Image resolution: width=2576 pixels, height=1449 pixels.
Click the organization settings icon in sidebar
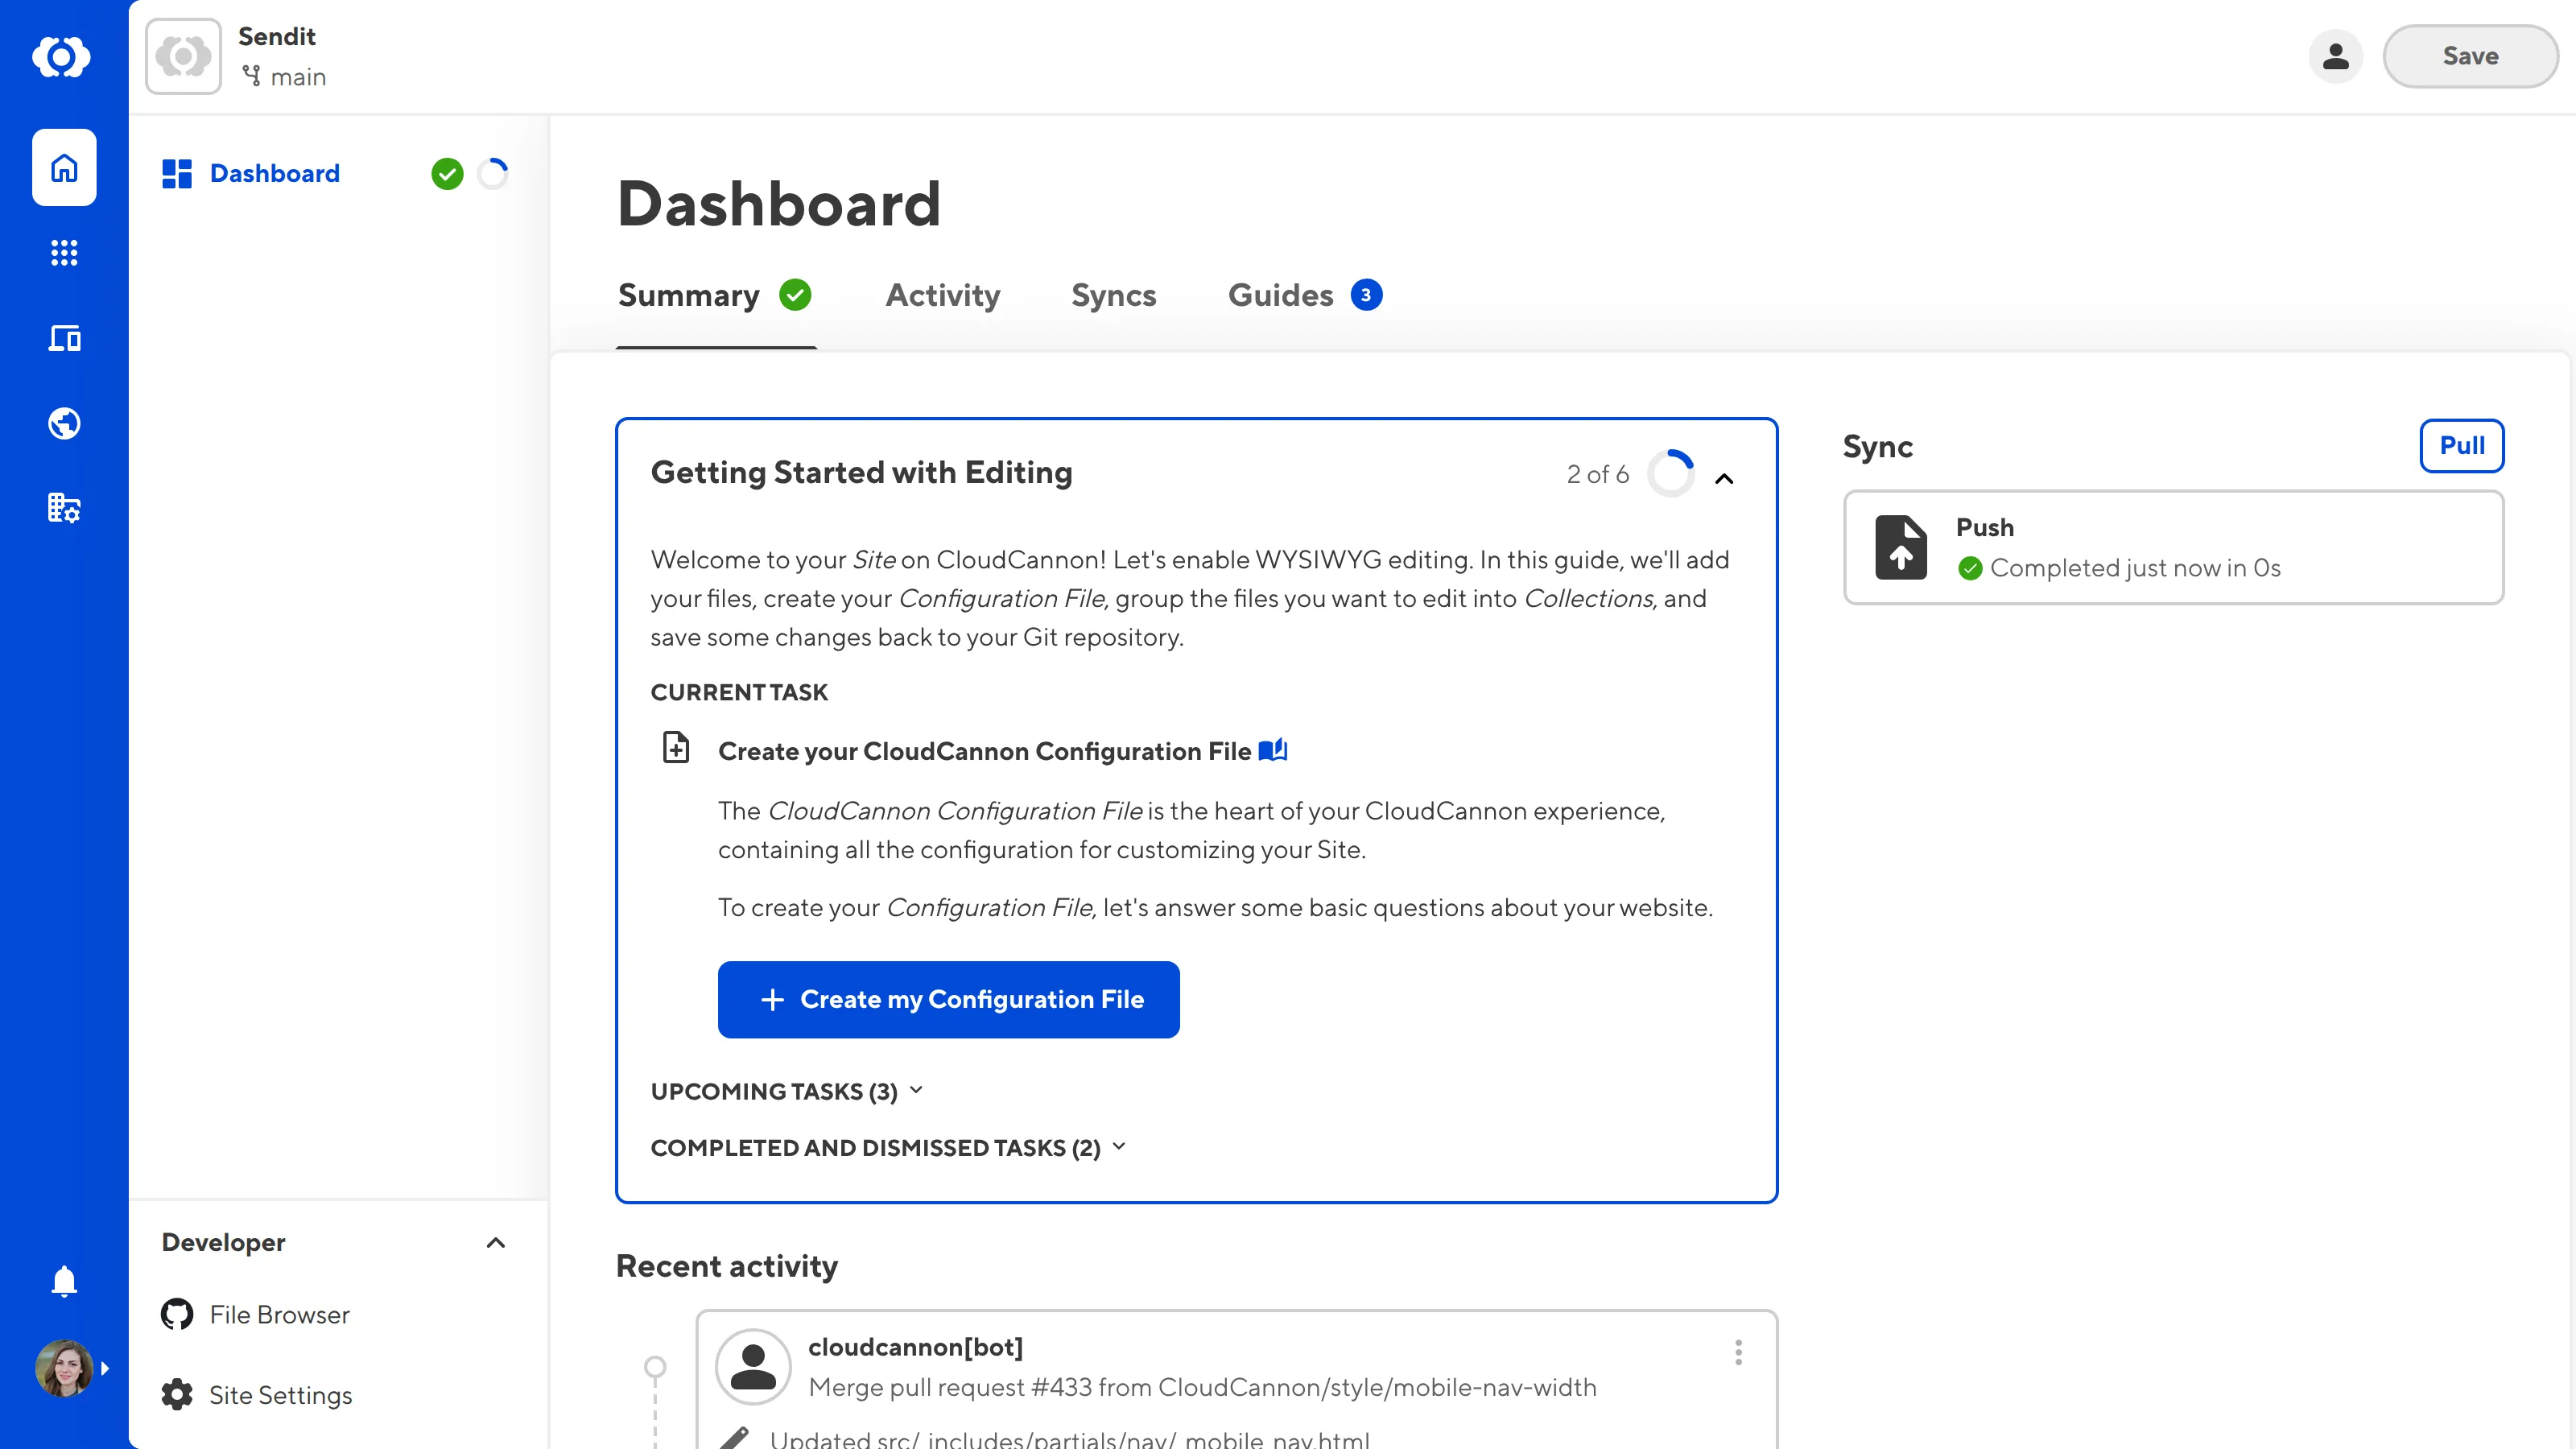pos(63,507)
